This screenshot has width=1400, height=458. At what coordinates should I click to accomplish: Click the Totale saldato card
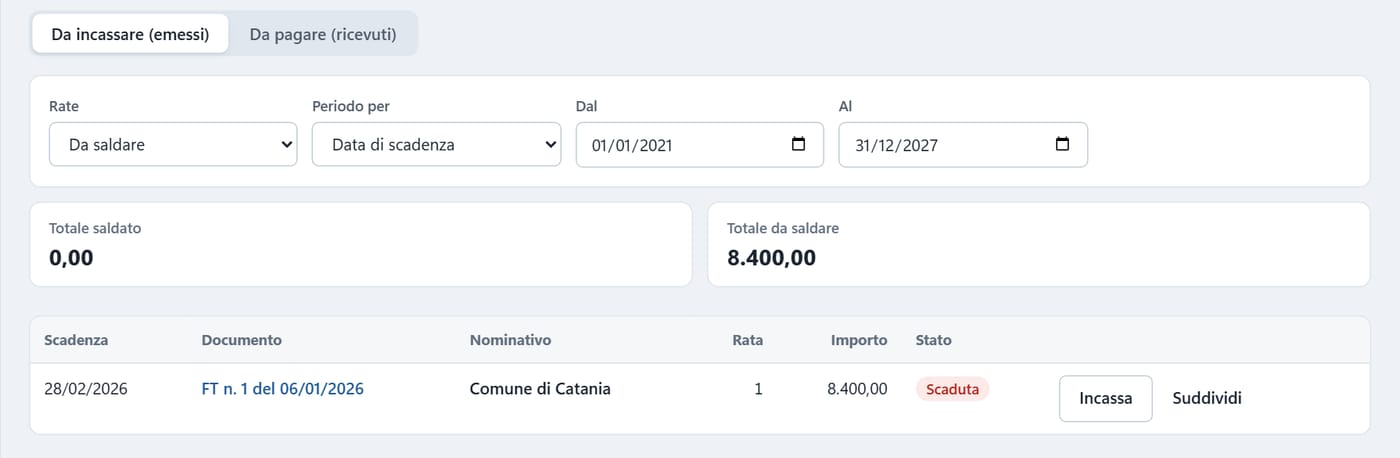point(361,244)
